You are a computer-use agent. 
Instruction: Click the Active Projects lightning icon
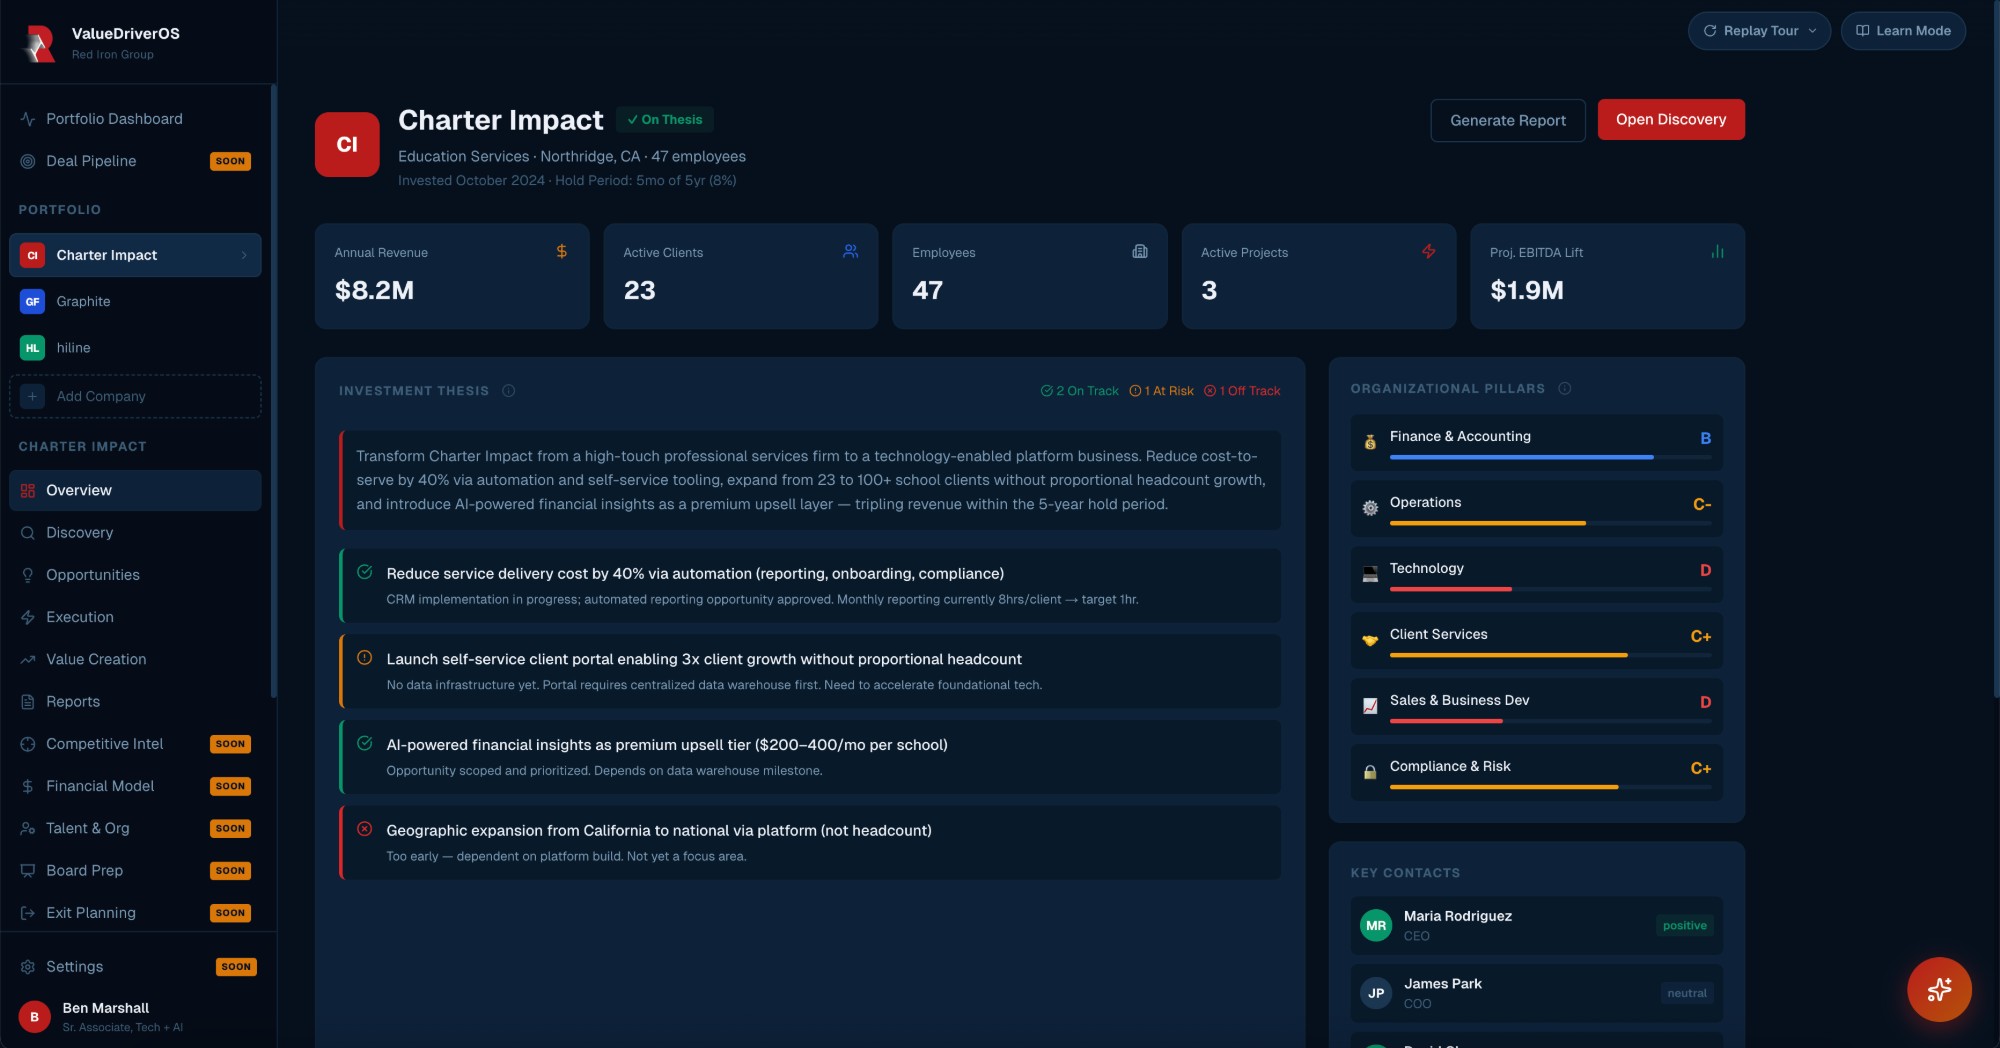[1428, 252]
